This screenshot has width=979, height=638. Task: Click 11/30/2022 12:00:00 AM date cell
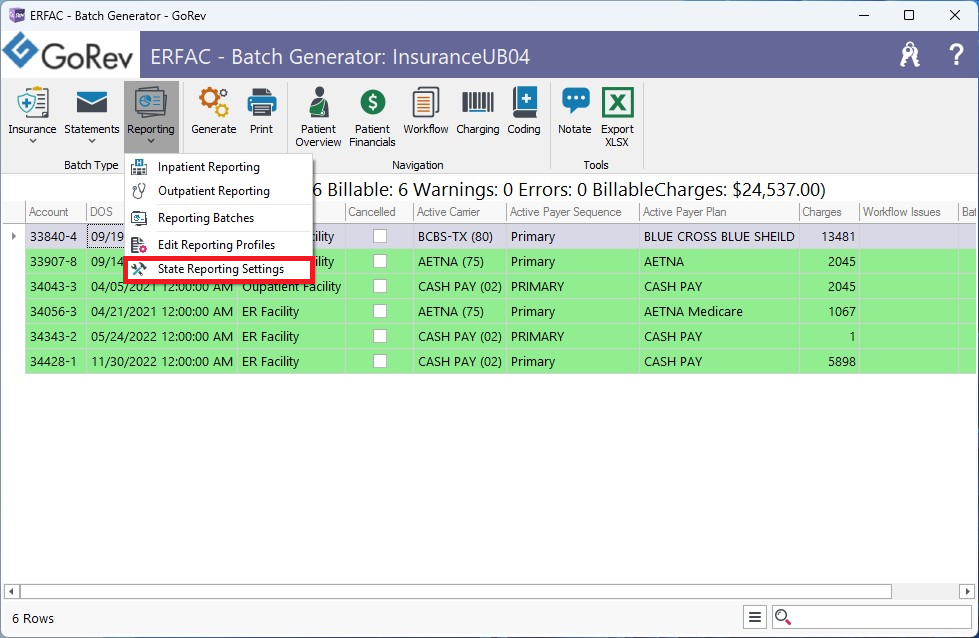[162, 361]
